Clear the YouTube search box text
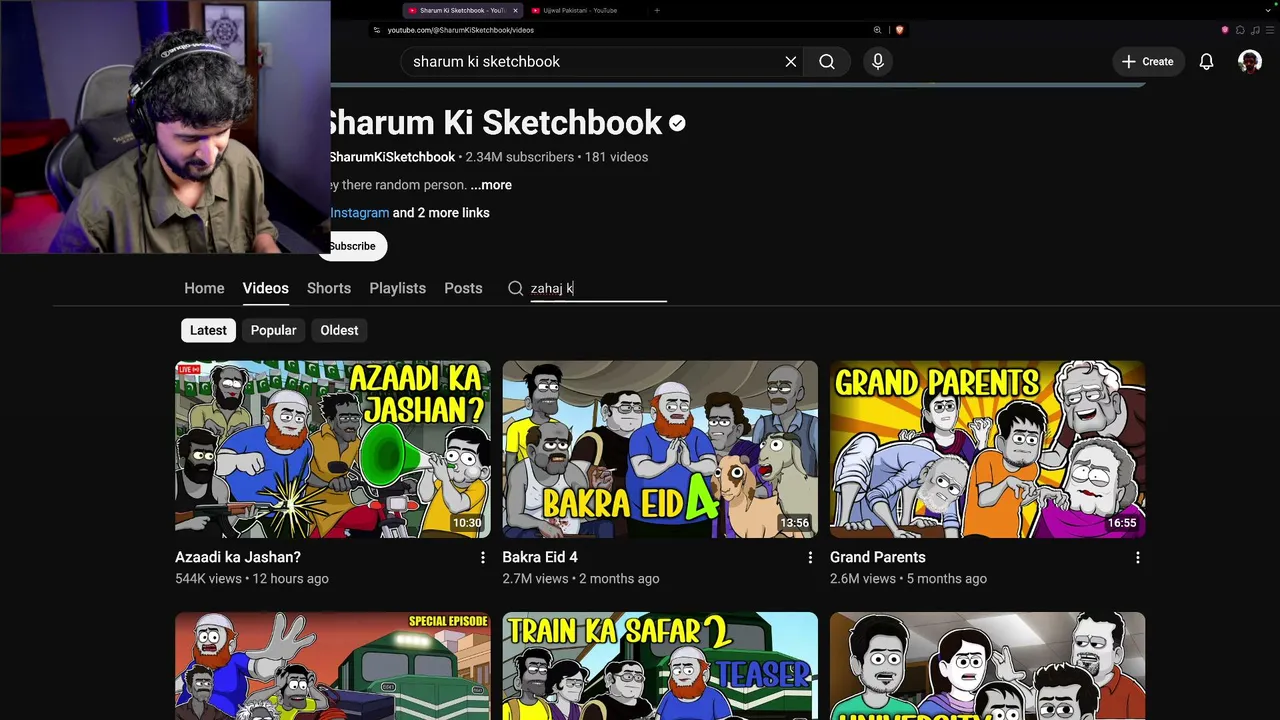This screenshot has height=720, width=1280. click(x=791, y=62)
